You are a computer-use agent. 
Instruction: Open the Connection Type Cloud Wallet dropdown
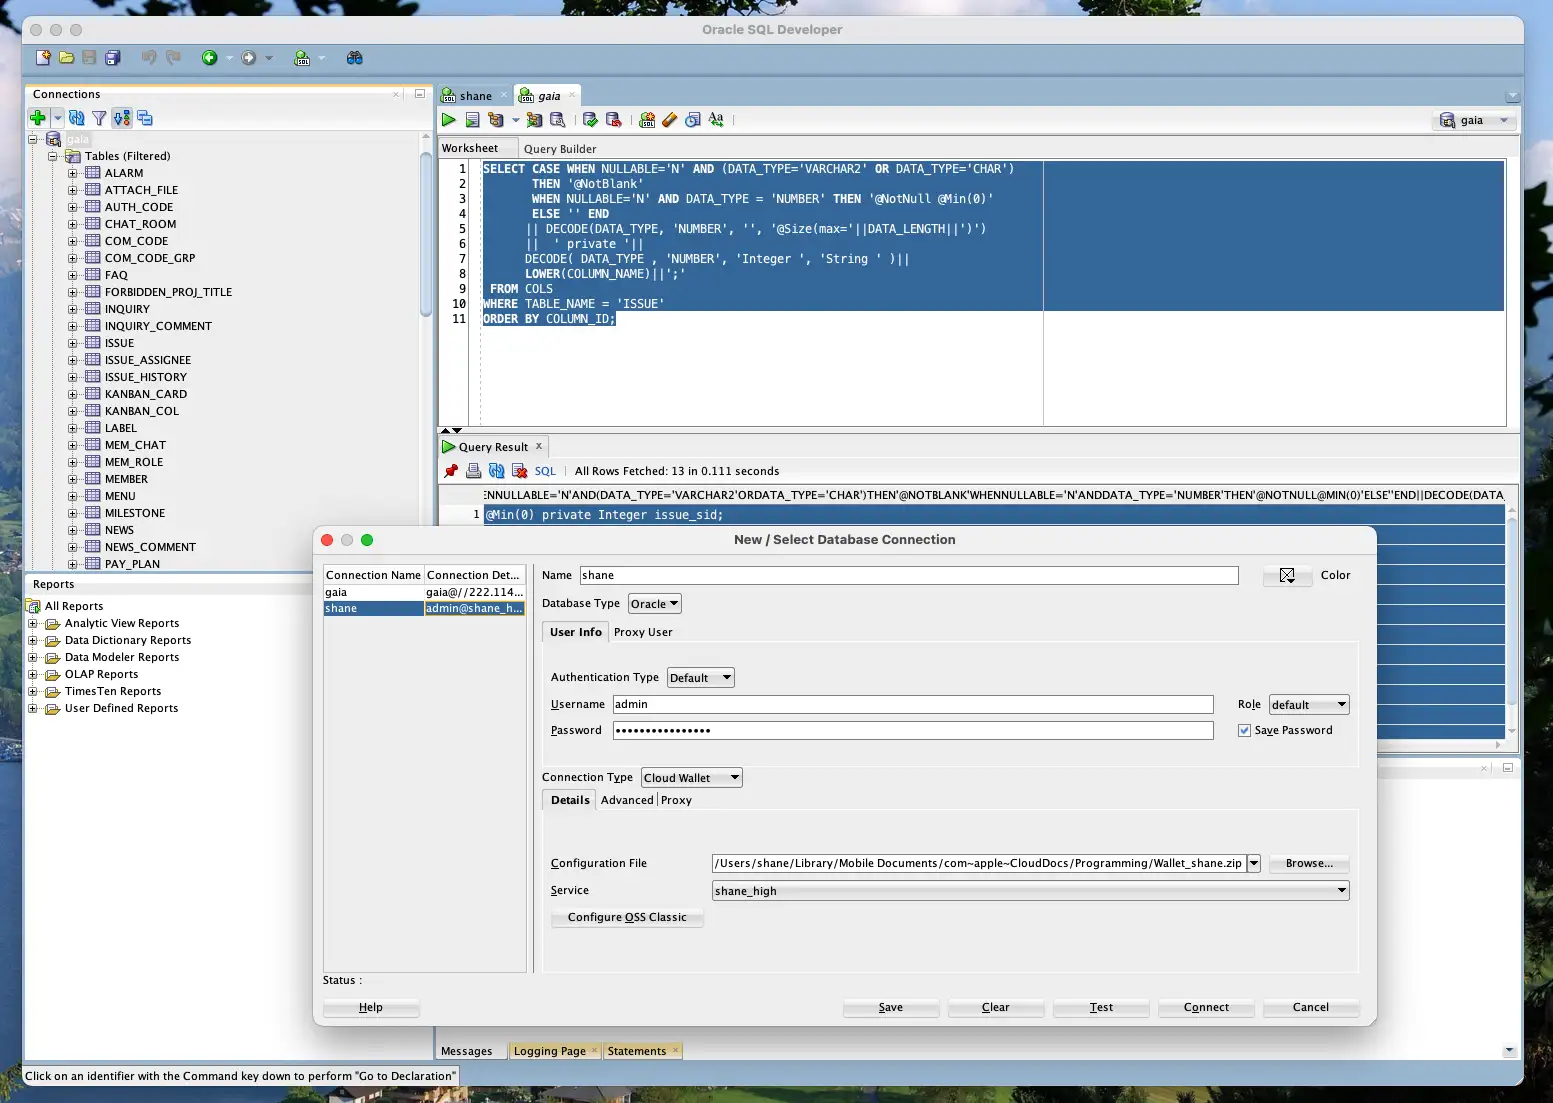692,778
